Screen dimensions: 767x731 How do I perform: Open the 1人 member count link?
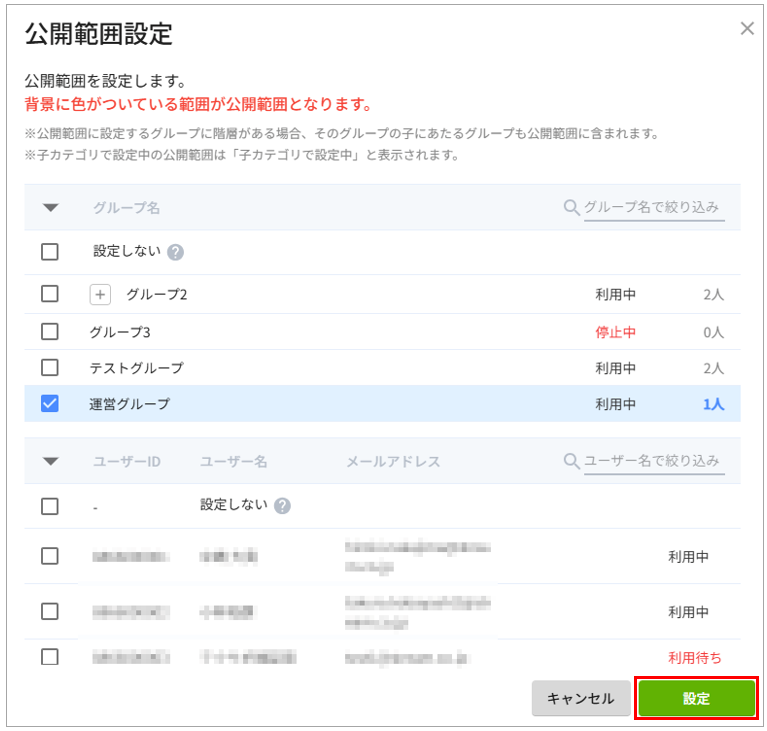point(712,404)
